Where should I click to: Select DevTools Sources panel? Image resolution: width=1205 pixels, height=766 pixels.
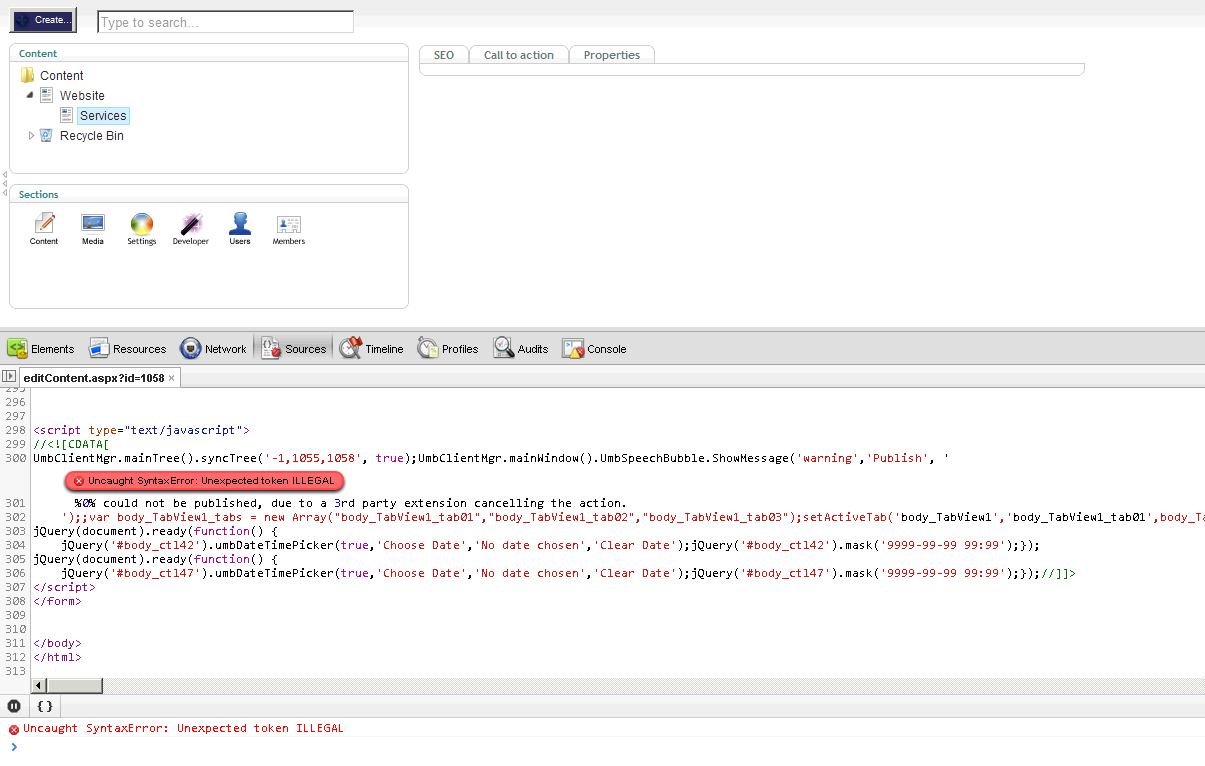(293, 349)
